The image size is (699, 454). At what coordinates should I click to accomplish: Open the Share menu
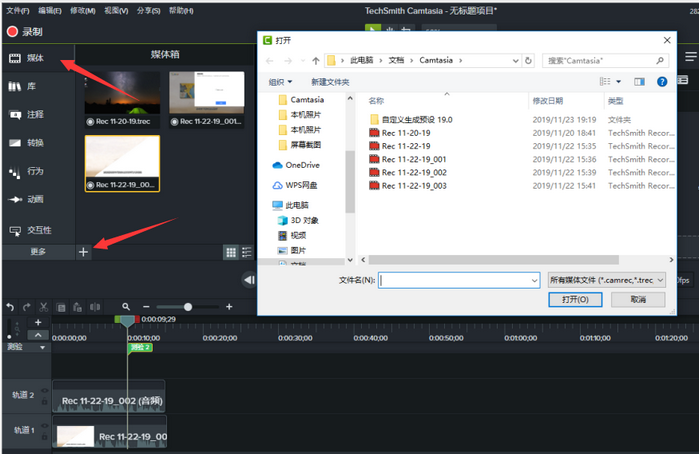(148, 11)
